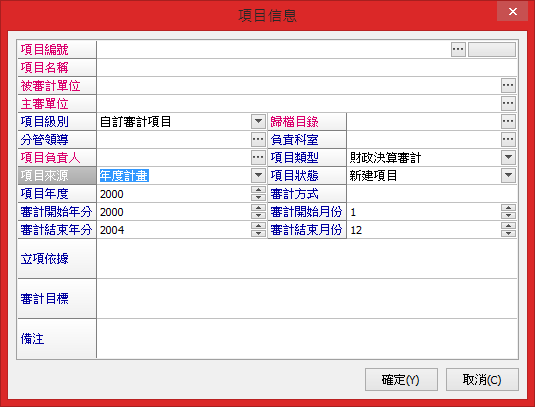Expand the 項目級別 dropdown

(258, 121)
